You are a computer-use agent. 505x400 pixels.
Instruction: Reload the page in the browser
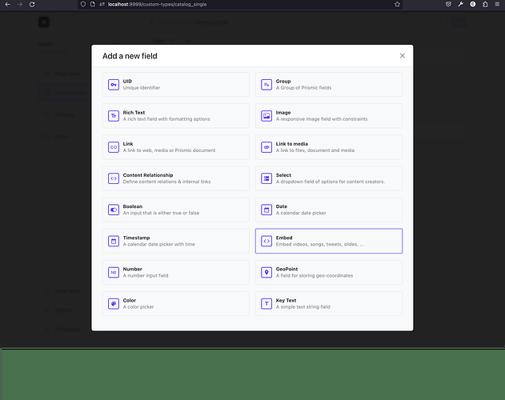tap(32, 4)
